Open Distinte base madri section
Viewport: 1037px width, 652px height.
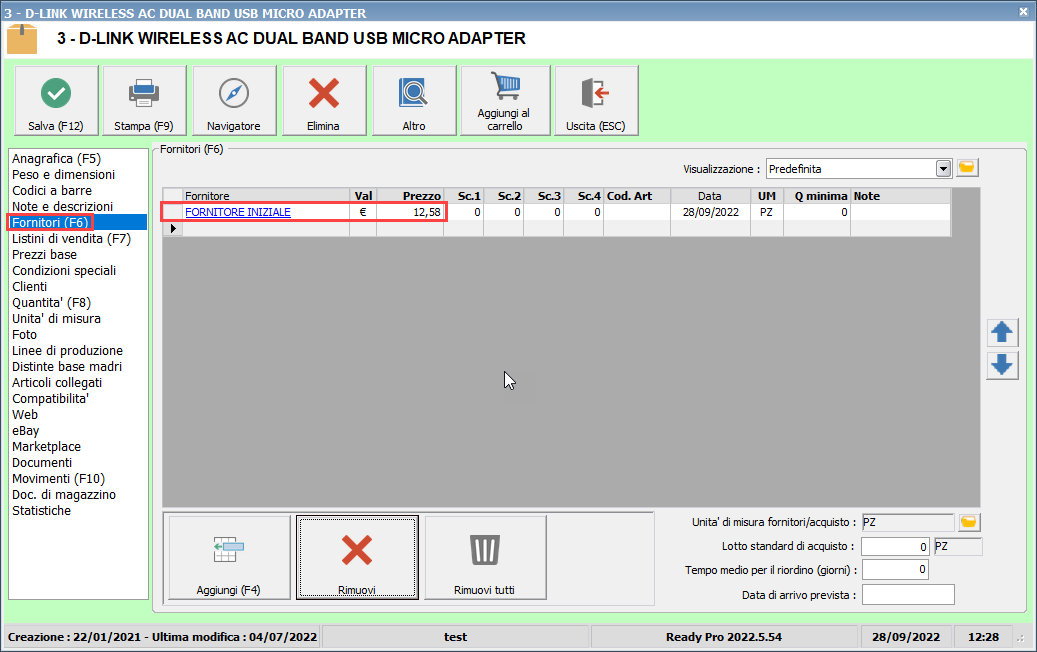[x=67, y=366]
